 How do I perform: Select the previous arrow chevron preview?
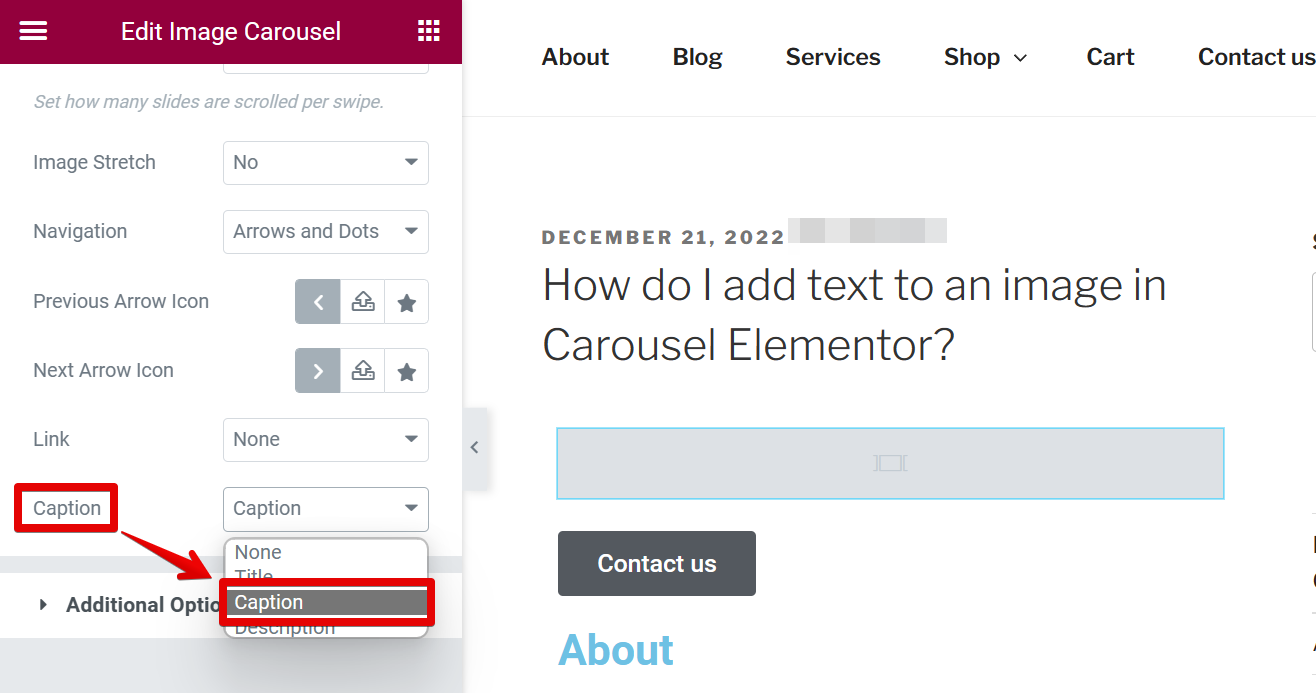pos(317,301)
